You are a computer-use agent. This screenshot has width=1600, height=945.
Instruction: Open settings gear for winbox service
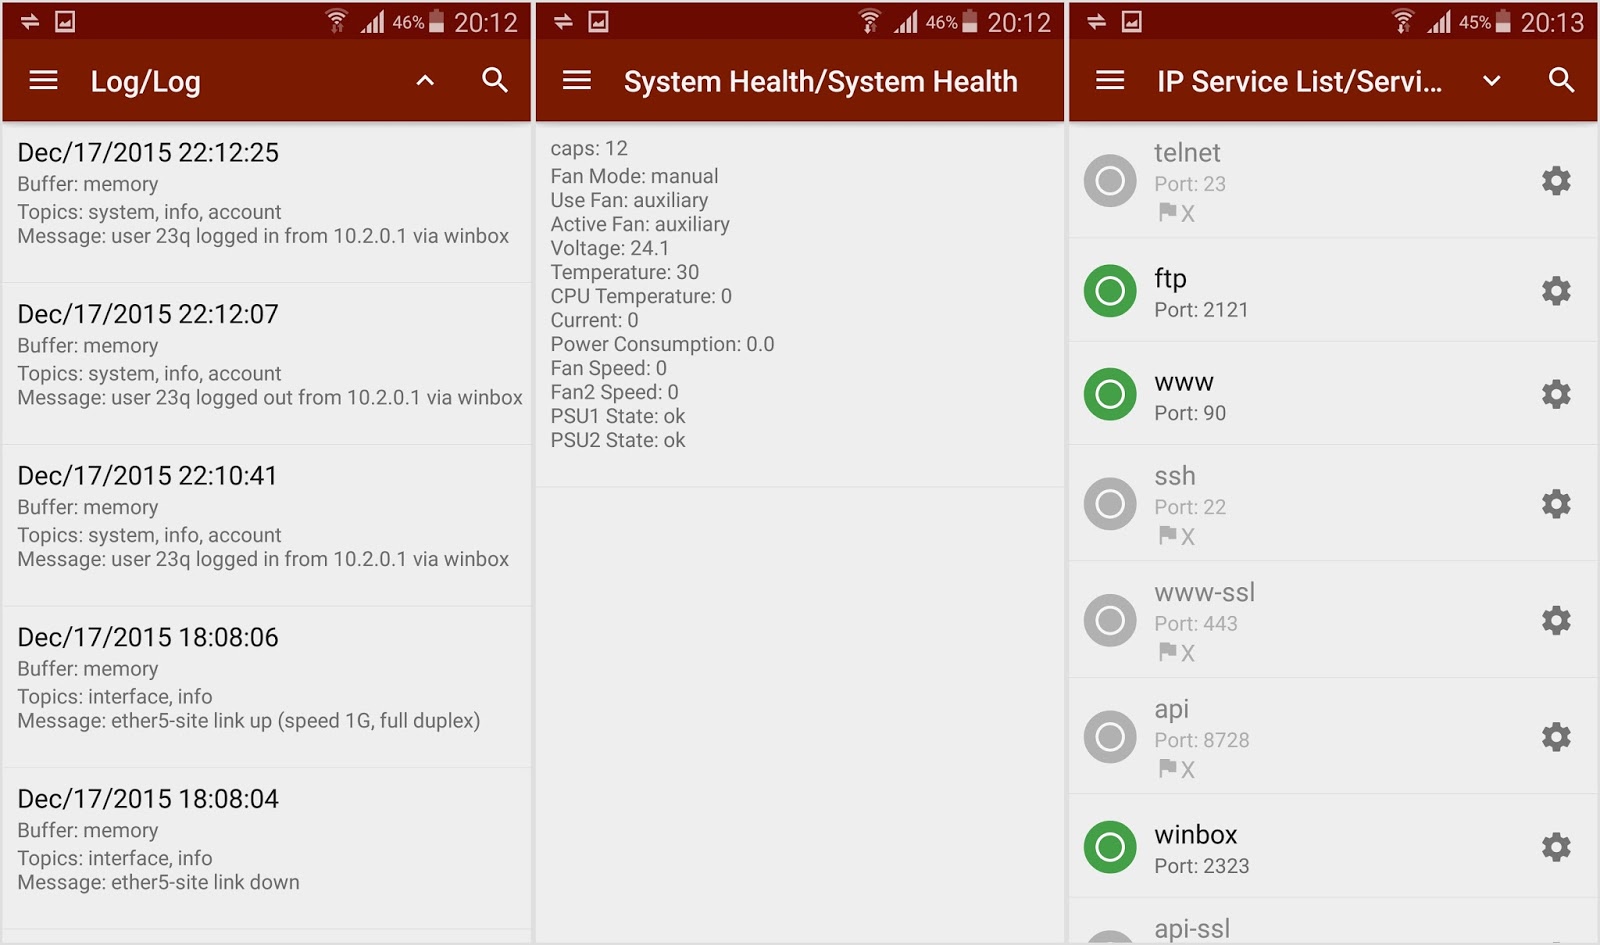pos(1556,847)
